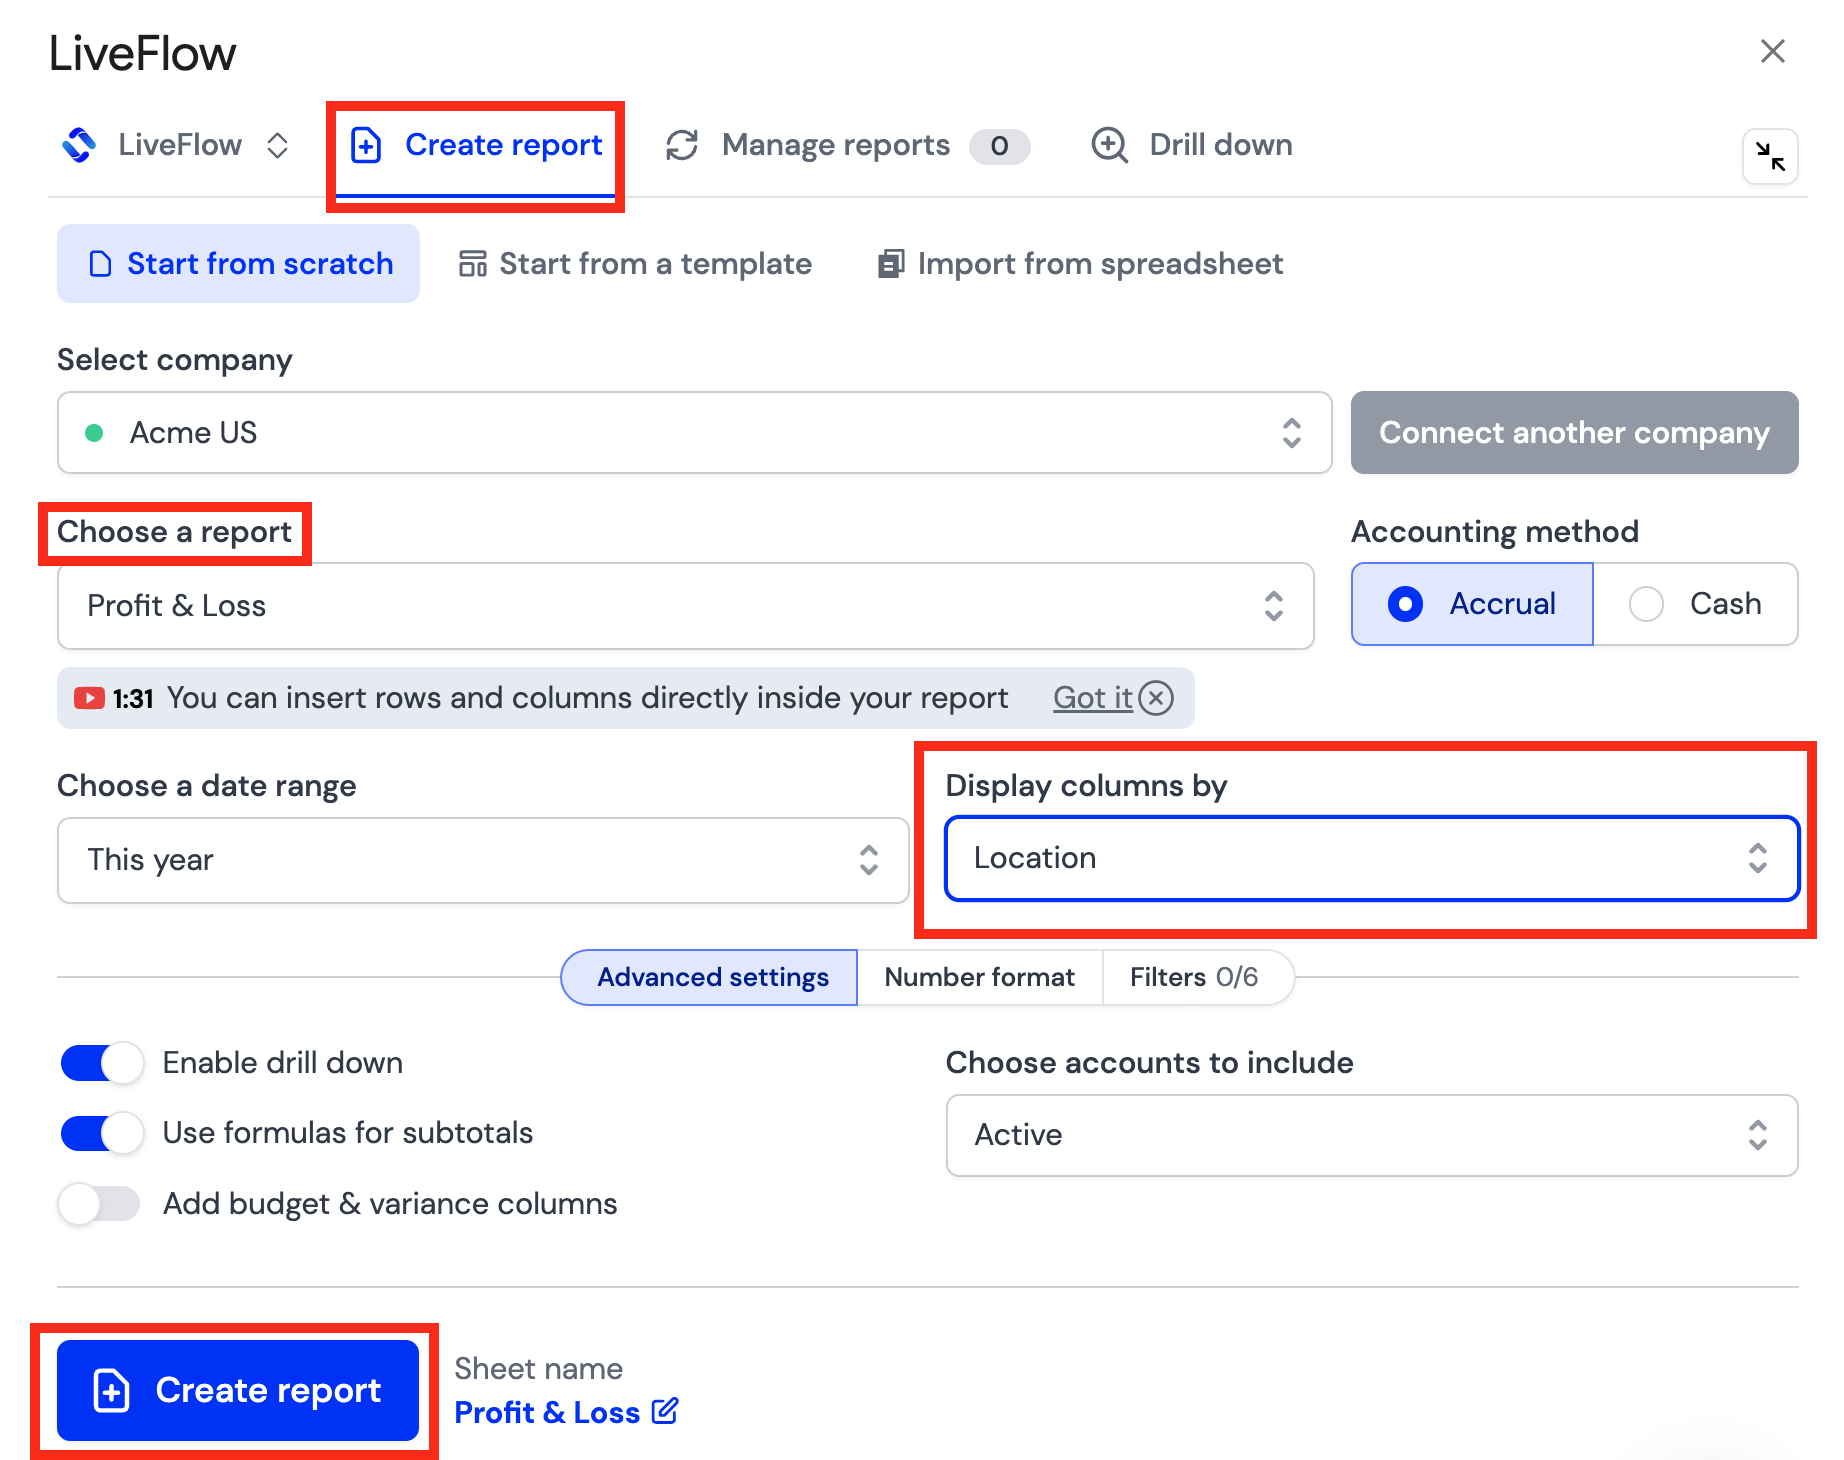The width and height of the screenshot is (1844, 1460).
Task: Open the Start from a template tab
Action: [x=635, y=264]
